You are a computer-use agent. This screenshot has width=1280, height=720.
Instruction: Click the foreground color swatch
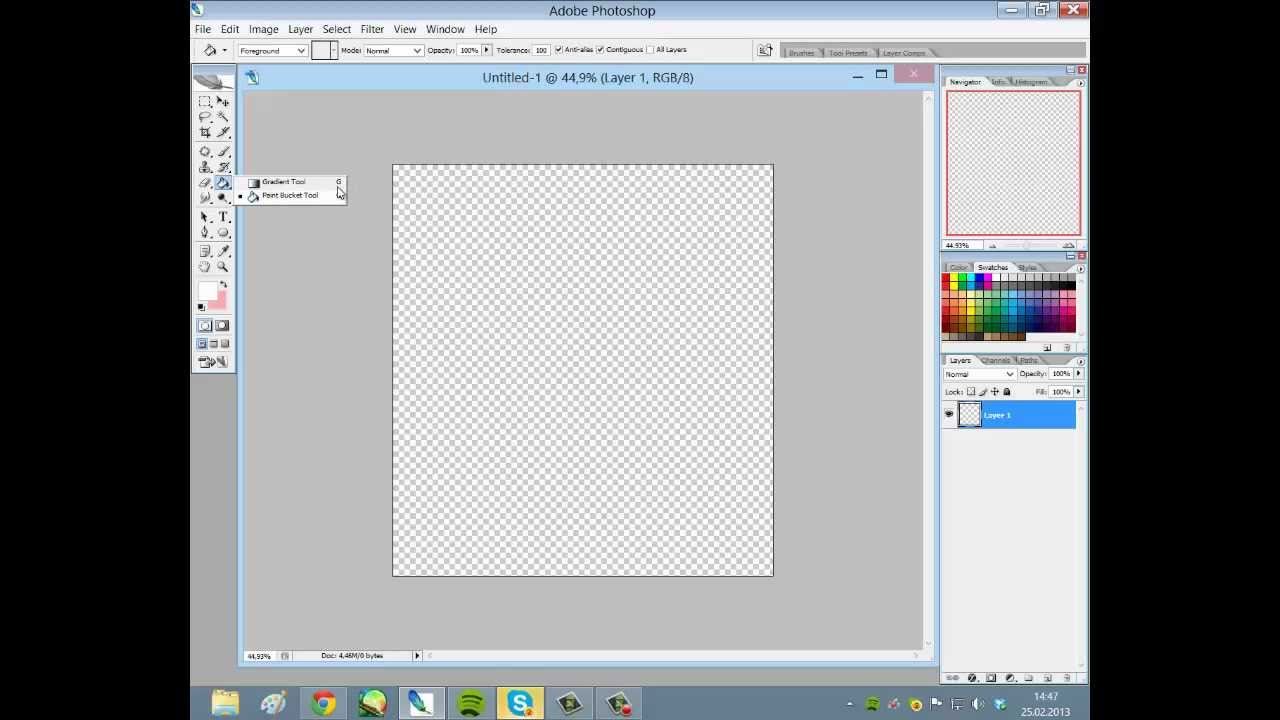pos(207,291)
